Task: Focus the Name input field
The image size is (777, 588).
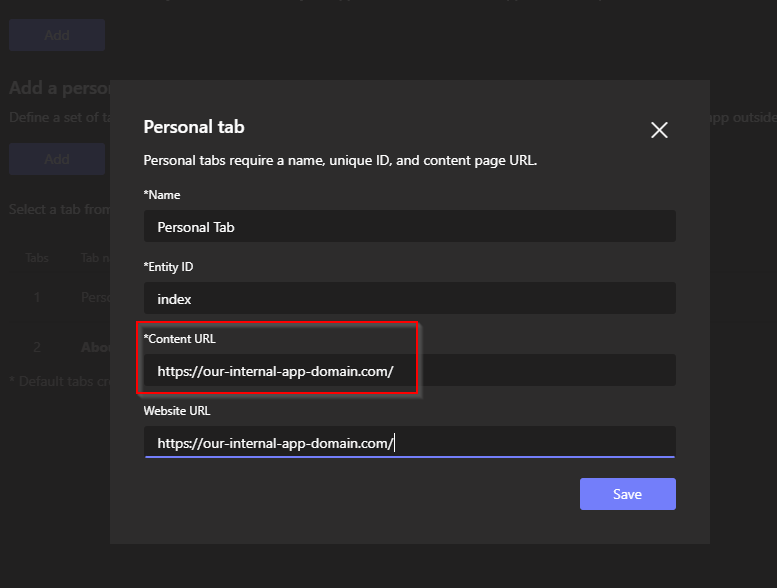Action: (x=409, y=227)
